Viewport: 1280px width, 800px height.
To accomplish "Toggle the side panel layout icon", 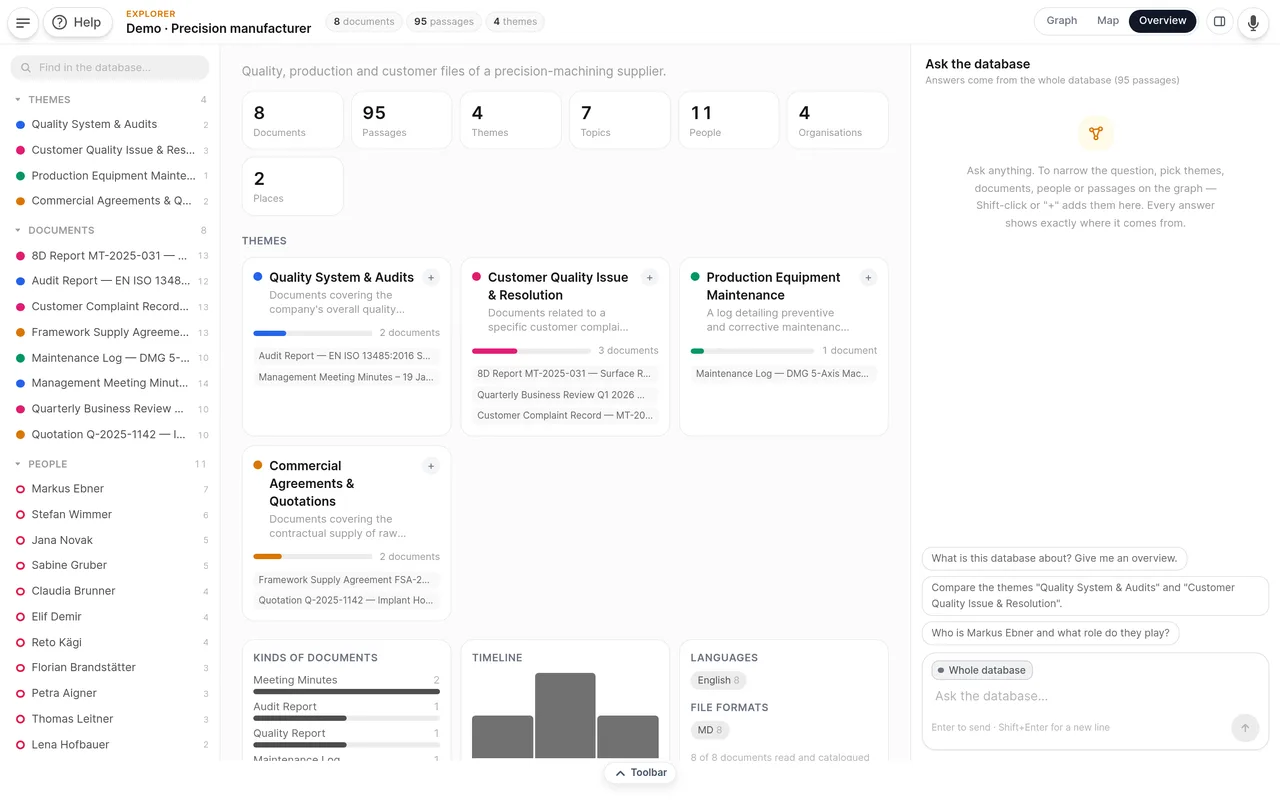I will 1219,21.
